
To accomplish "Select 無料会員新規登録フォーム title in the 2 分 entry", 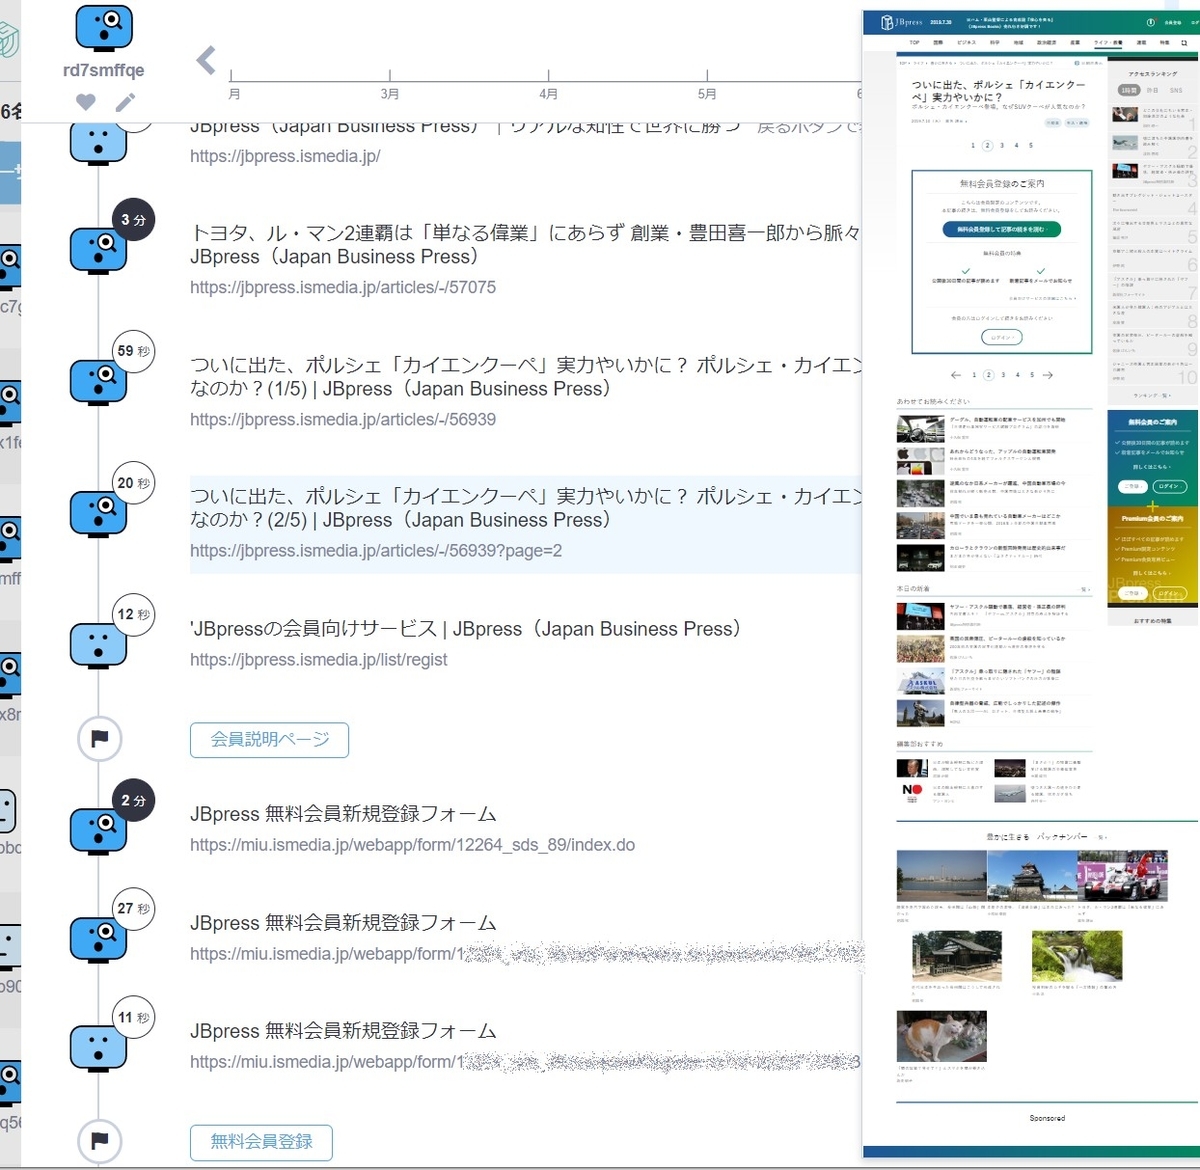I will [343, 814].
